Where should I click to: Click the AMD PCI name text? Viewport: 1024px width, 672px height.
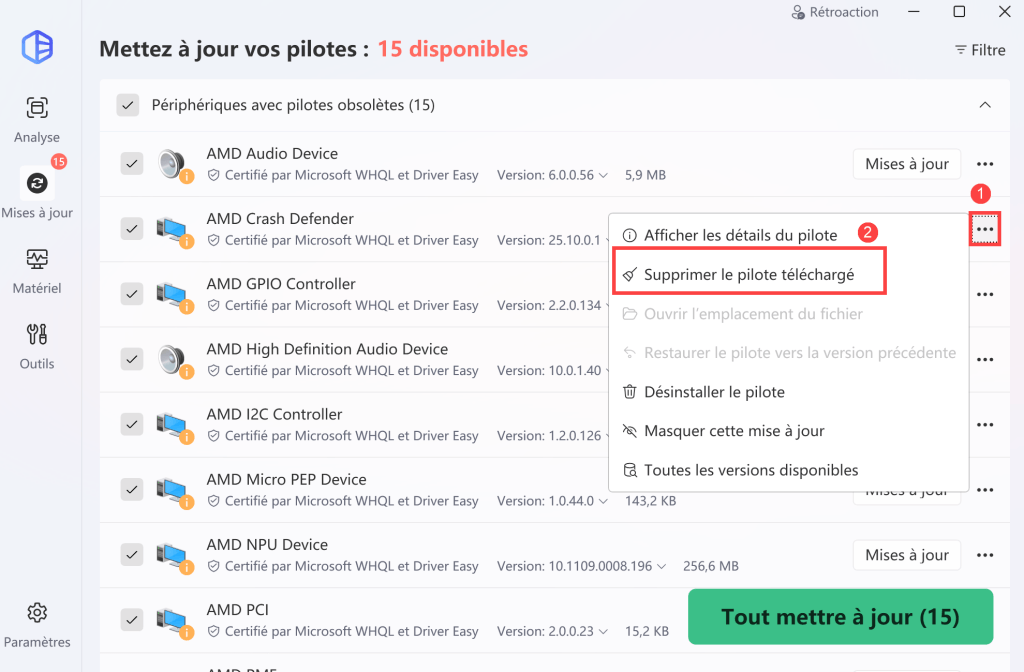(x=238, y=610)
